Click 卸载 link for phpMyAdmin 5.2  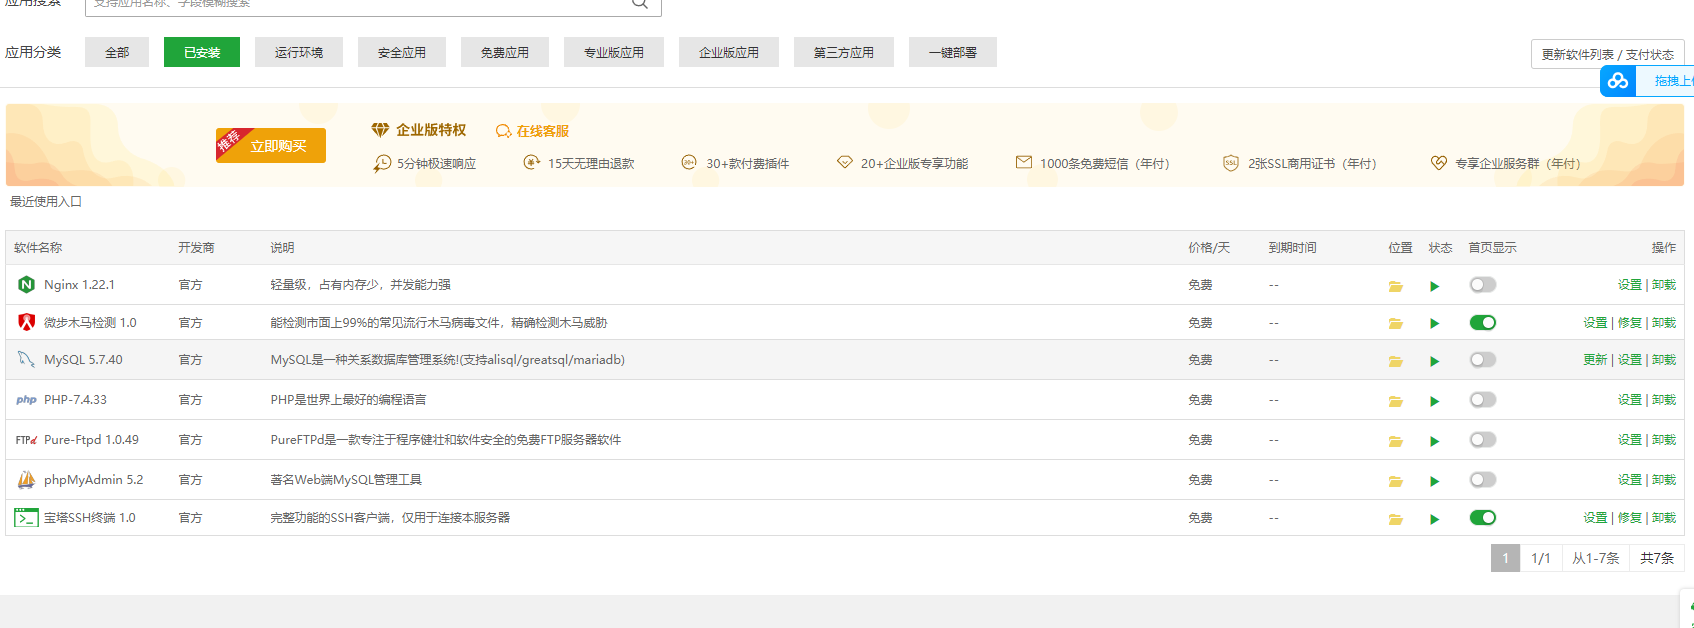[1663, 480]
